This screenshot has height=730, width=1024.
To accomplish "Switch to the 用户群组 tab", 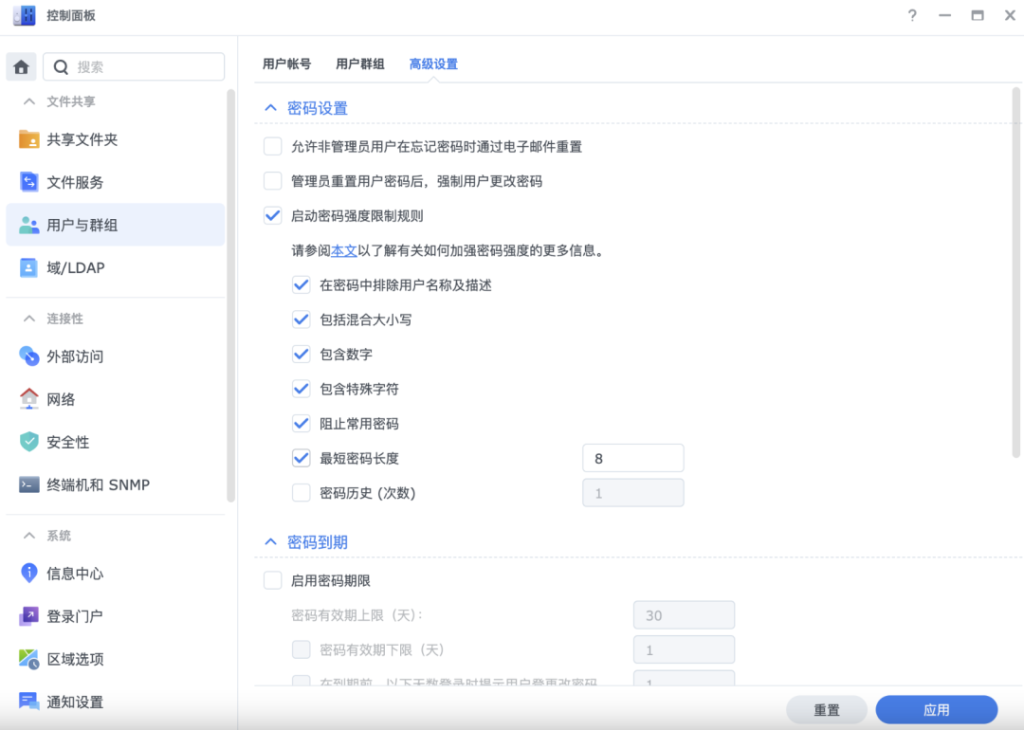I will [360, 64].
